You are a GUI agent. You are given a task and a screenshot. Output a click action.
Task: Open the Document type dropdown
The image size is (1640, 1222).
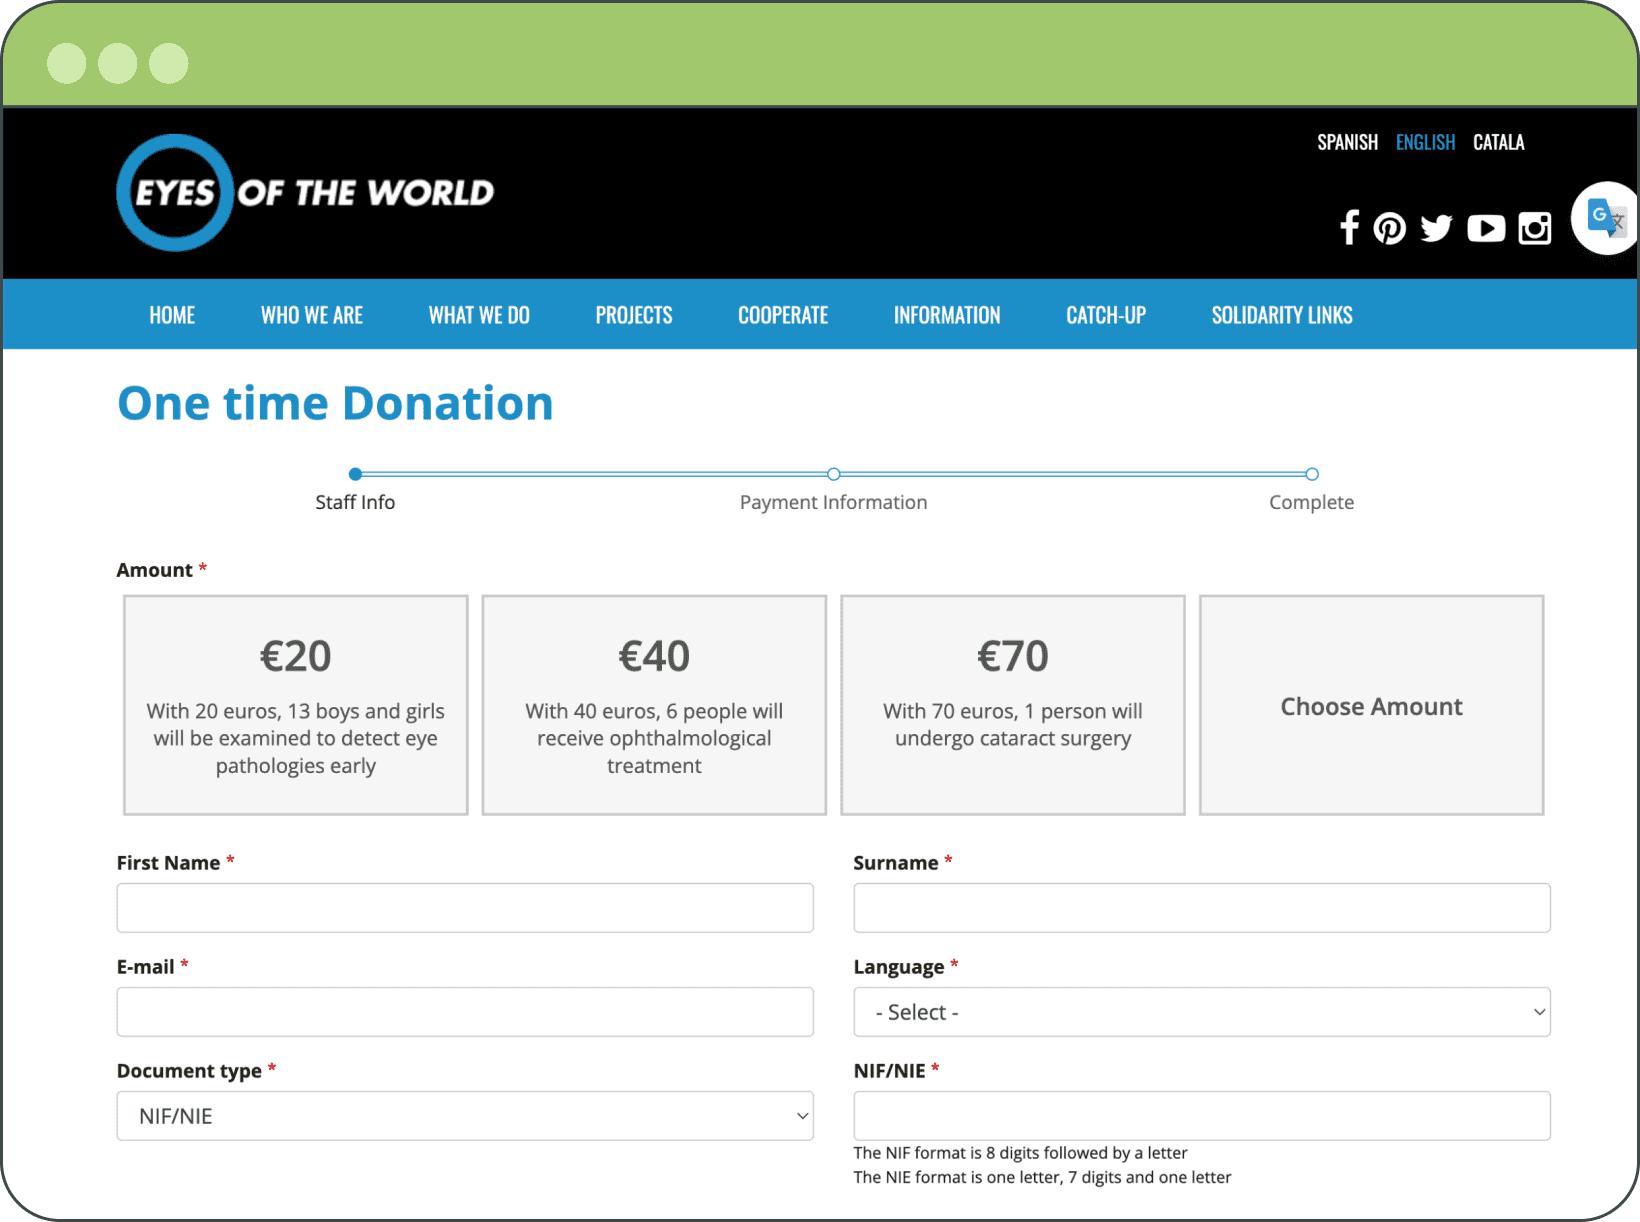(465, 1116)
